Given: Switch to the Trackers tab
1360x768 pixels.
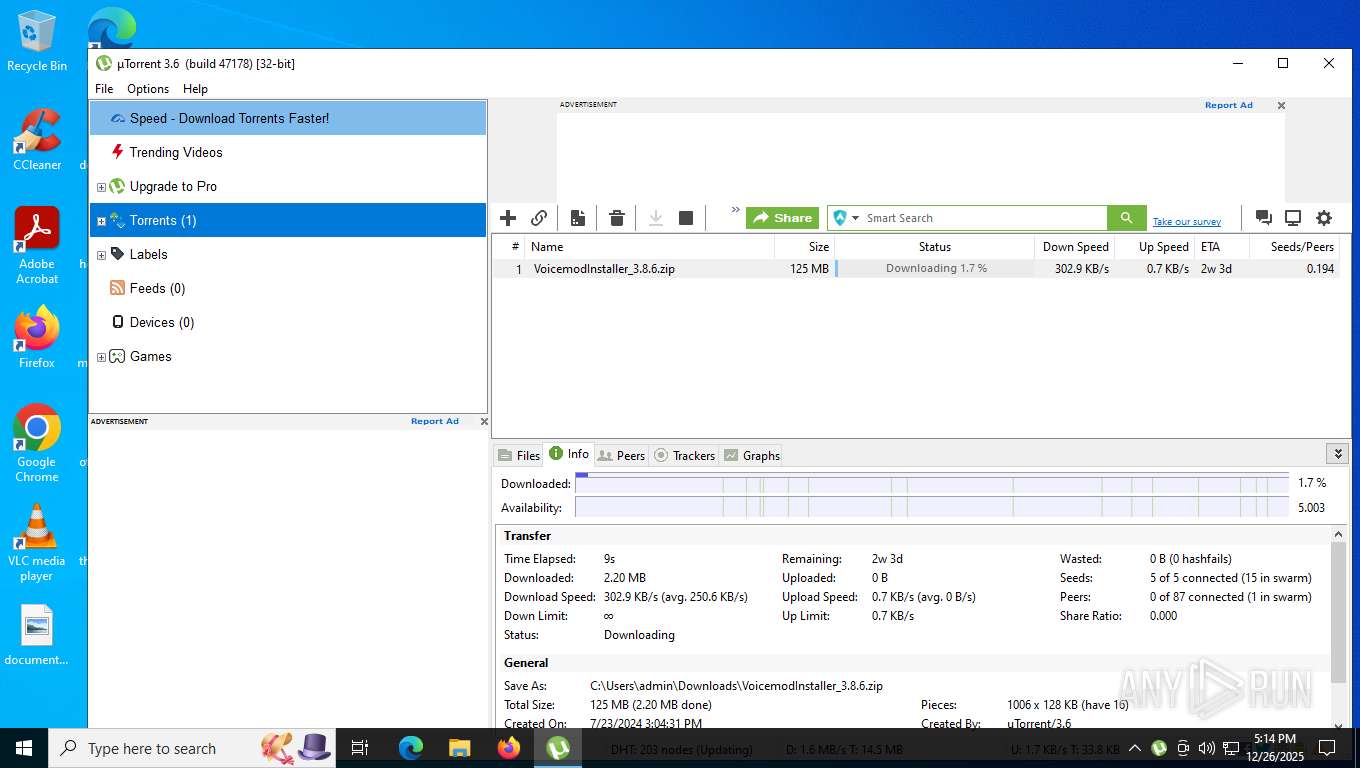Looking at the screenshot, I should 684,455.
